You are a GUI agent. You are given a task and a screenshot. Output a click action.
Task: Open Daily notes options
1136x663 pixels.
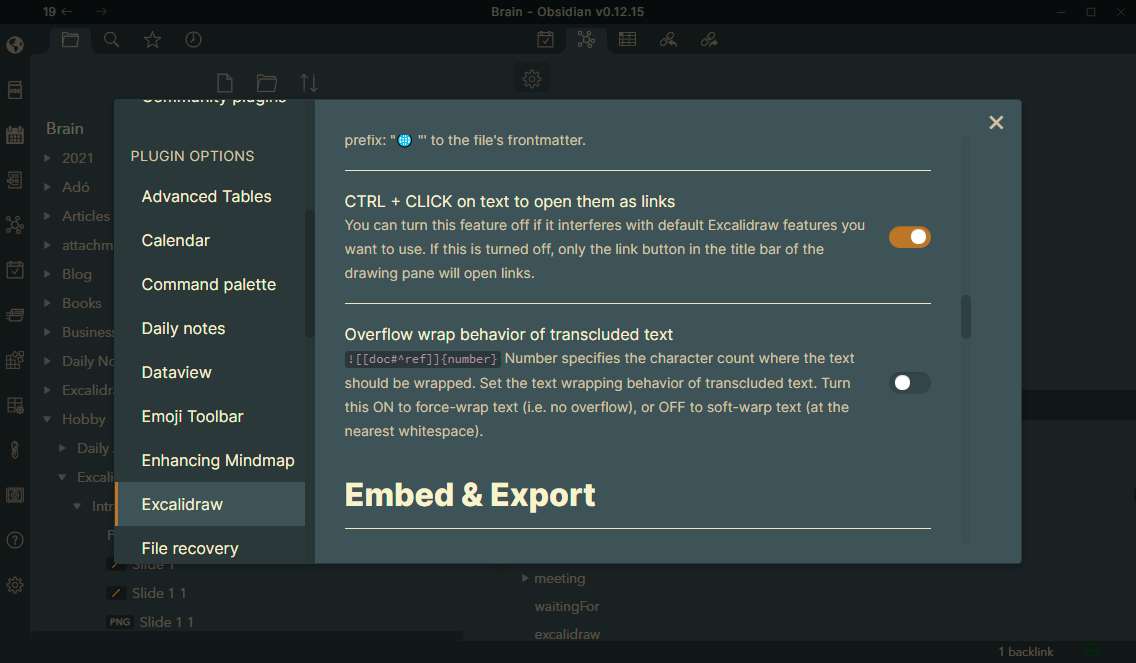click(210, 328)
